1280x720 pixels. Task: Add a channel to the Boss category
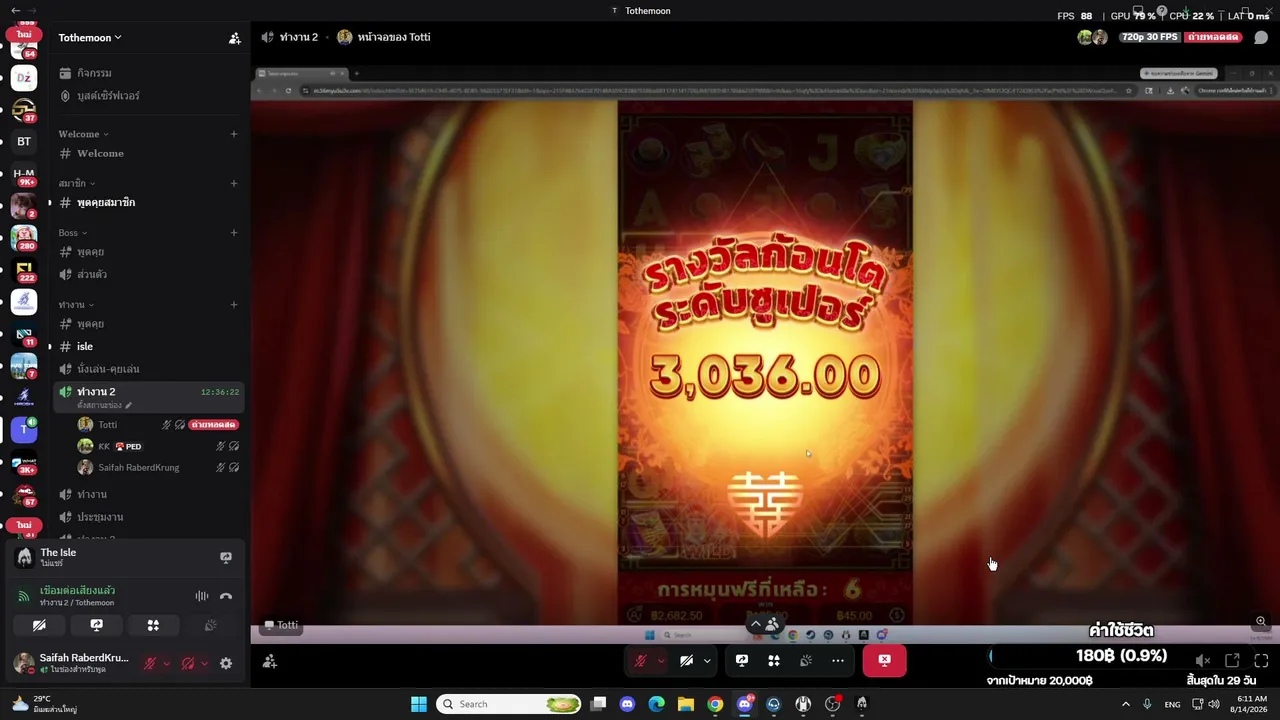[x=234, y=233]
